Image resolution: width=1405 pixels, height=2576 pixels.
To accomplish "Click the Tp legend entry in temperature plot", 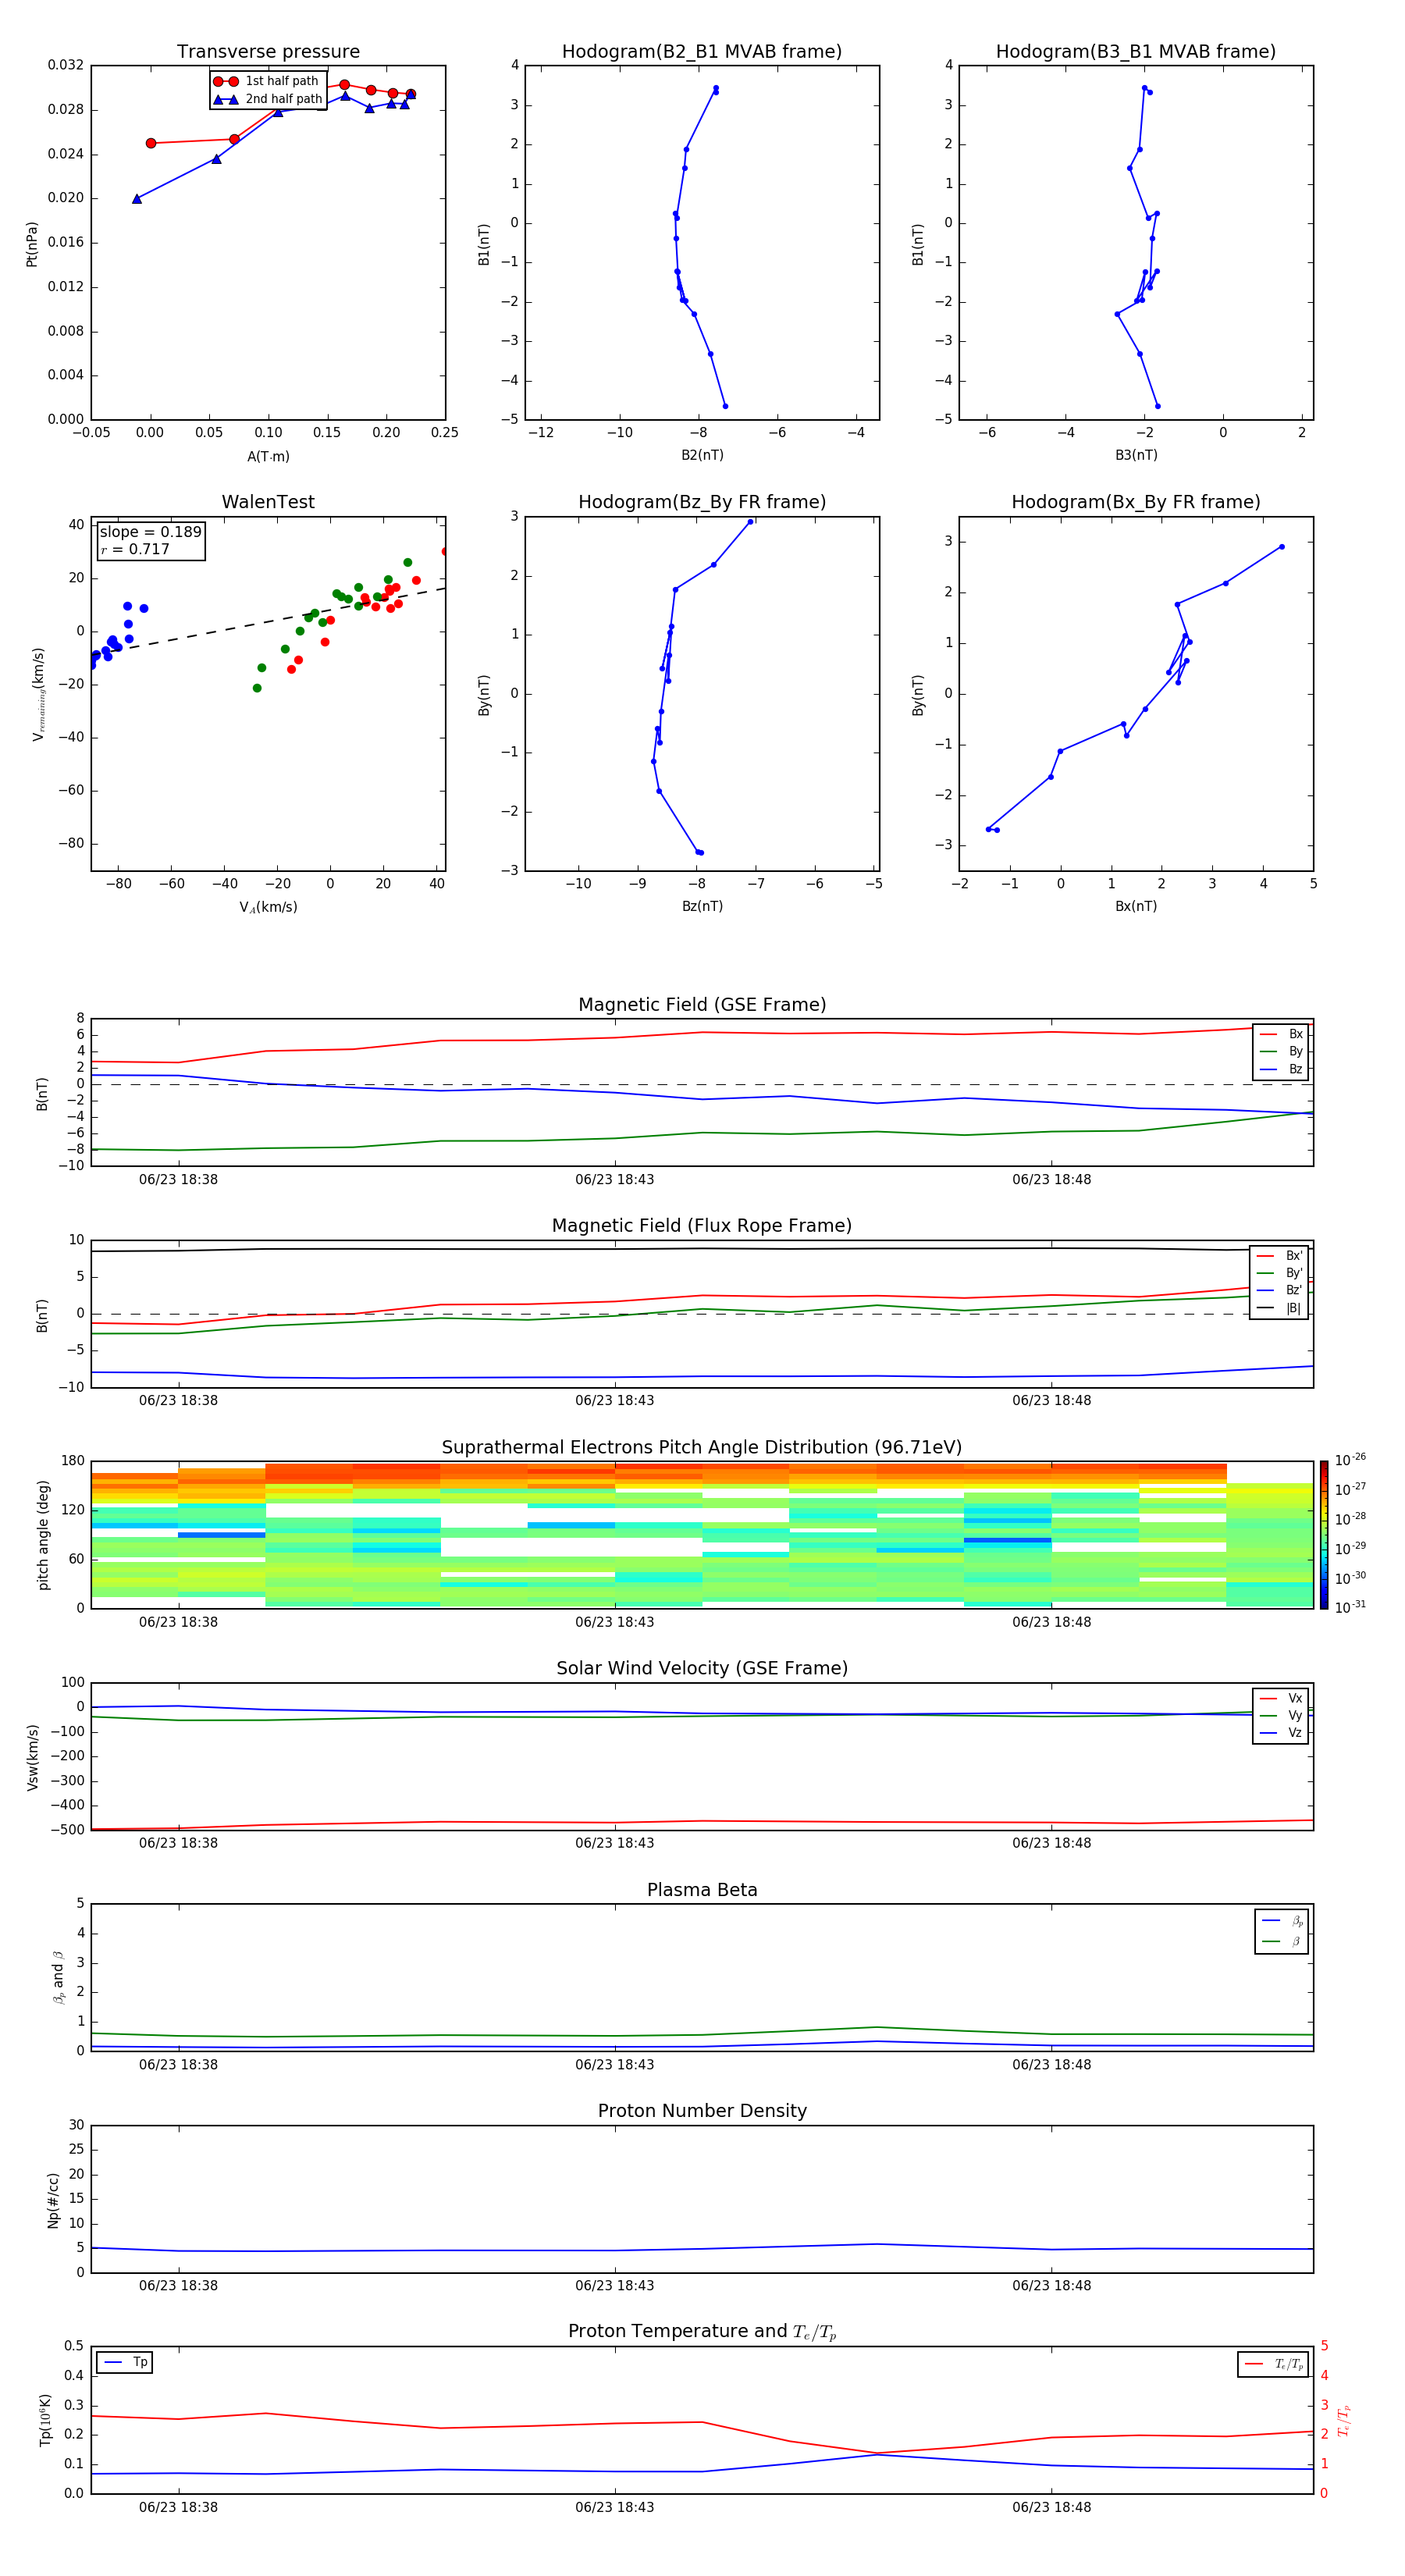I will [125, 2362].
